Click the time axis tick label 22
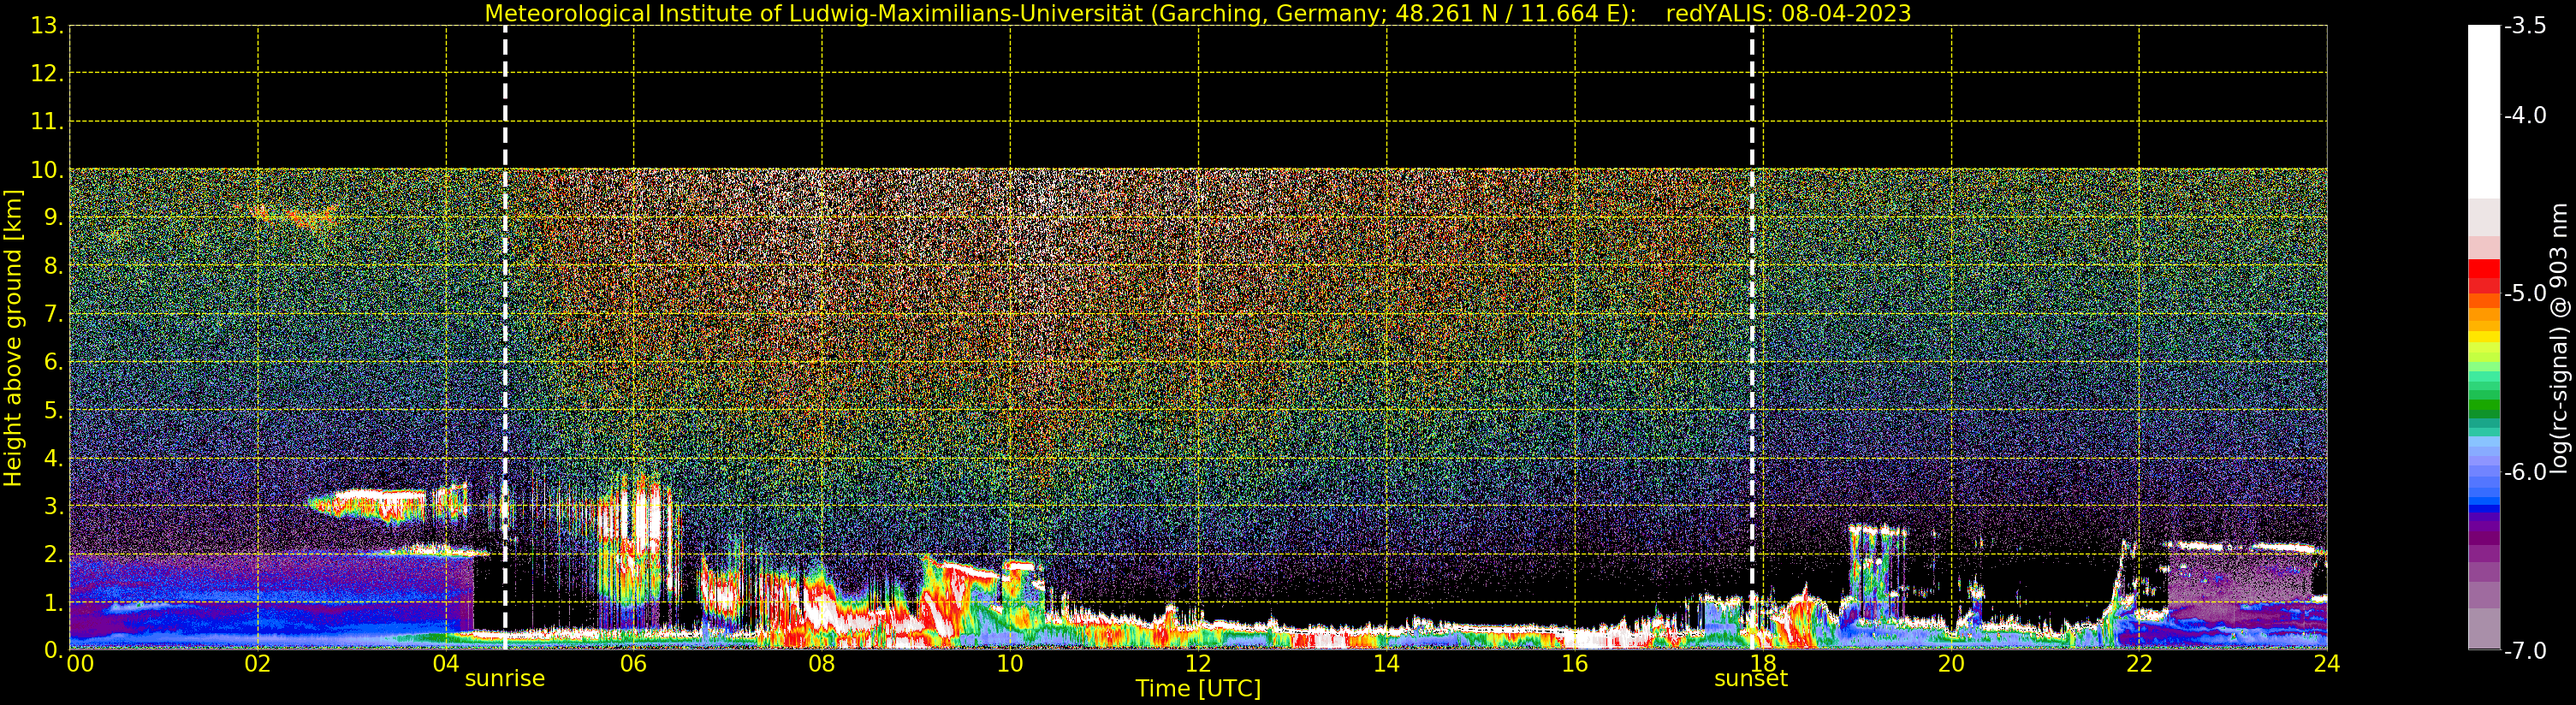The height and width of the screenshot is (705, 2576). [2139, 663]
